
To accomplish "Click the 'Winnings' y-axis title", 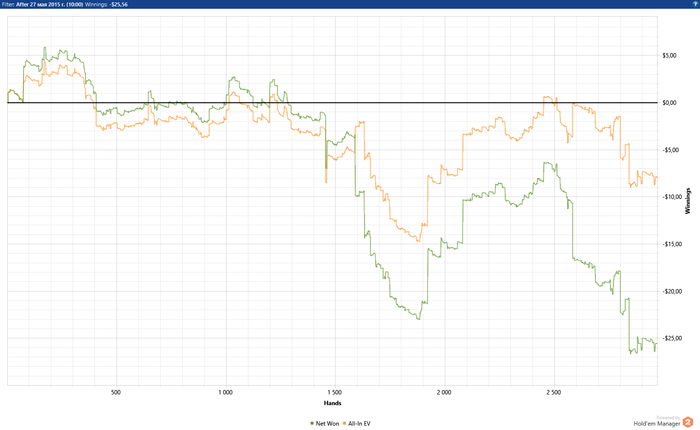I will coord(688,201).
